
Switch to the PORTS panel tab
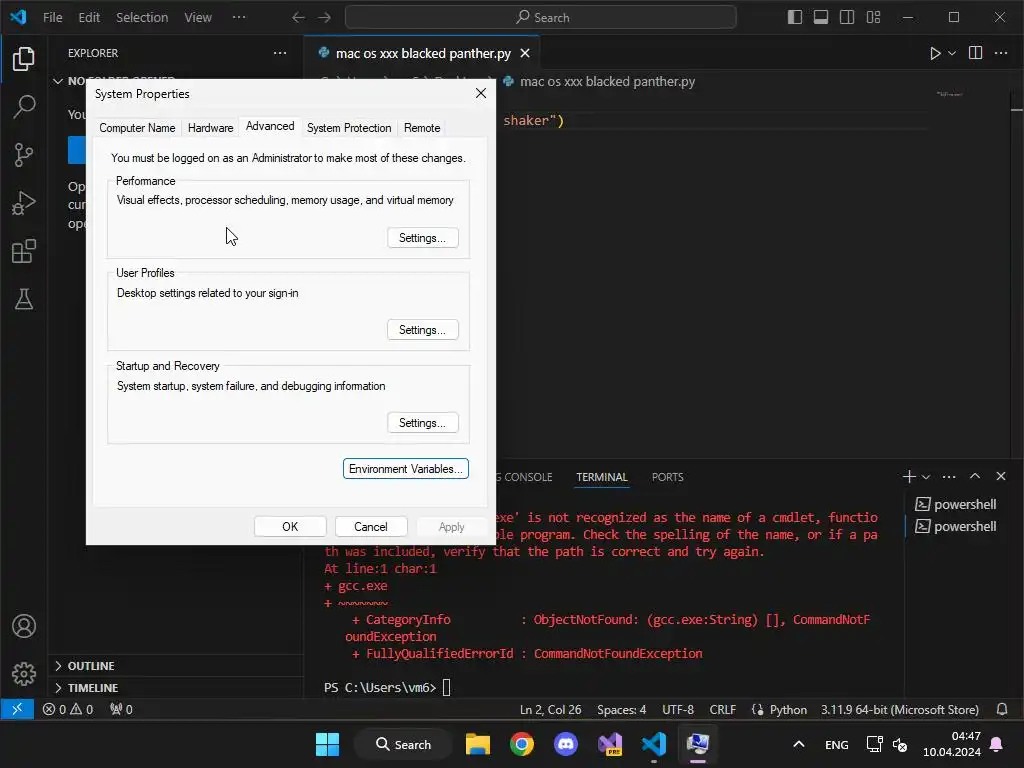click(x=667, y=477)
